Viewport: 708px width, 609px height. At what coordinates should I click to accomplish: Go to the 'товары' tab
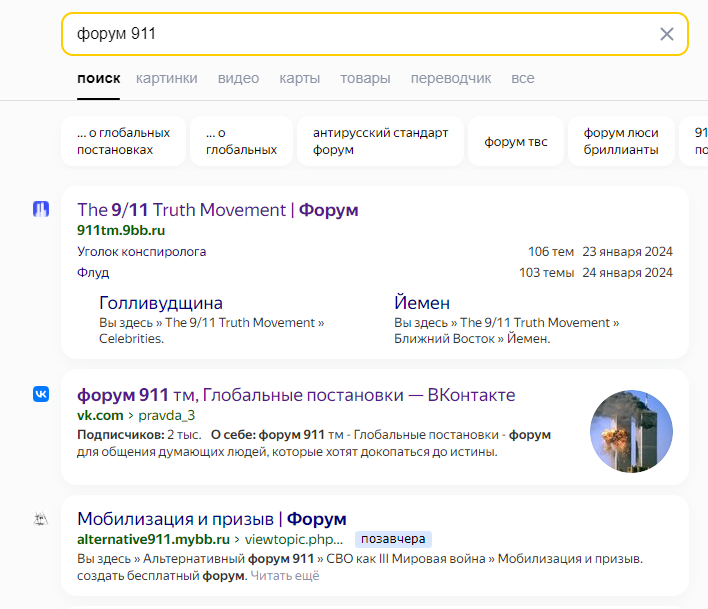point(365,78)
